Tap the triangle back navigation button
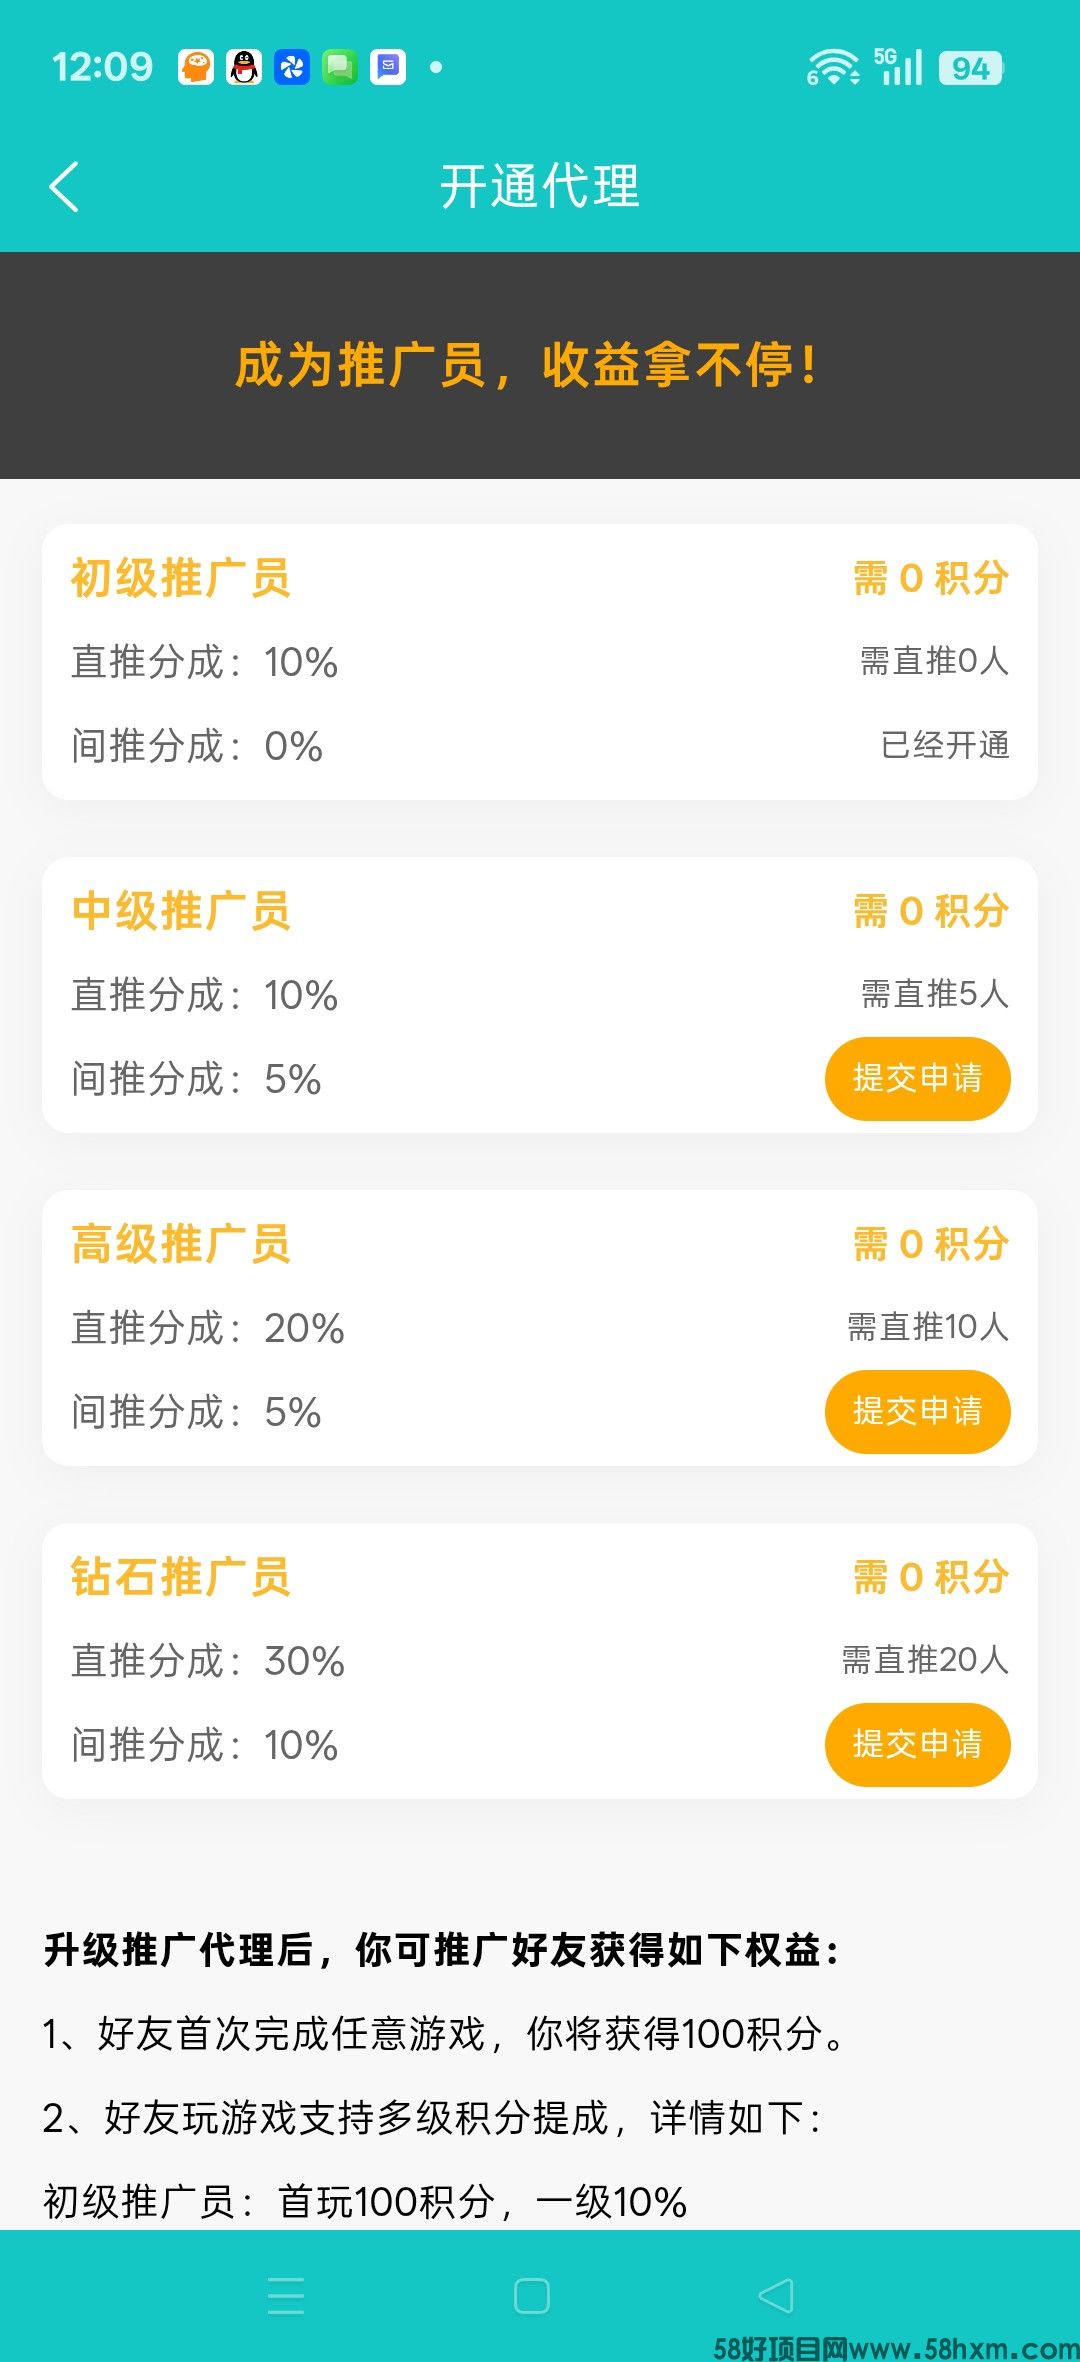Screen dimensions: 1080x2362 (x=776, y=2295)
